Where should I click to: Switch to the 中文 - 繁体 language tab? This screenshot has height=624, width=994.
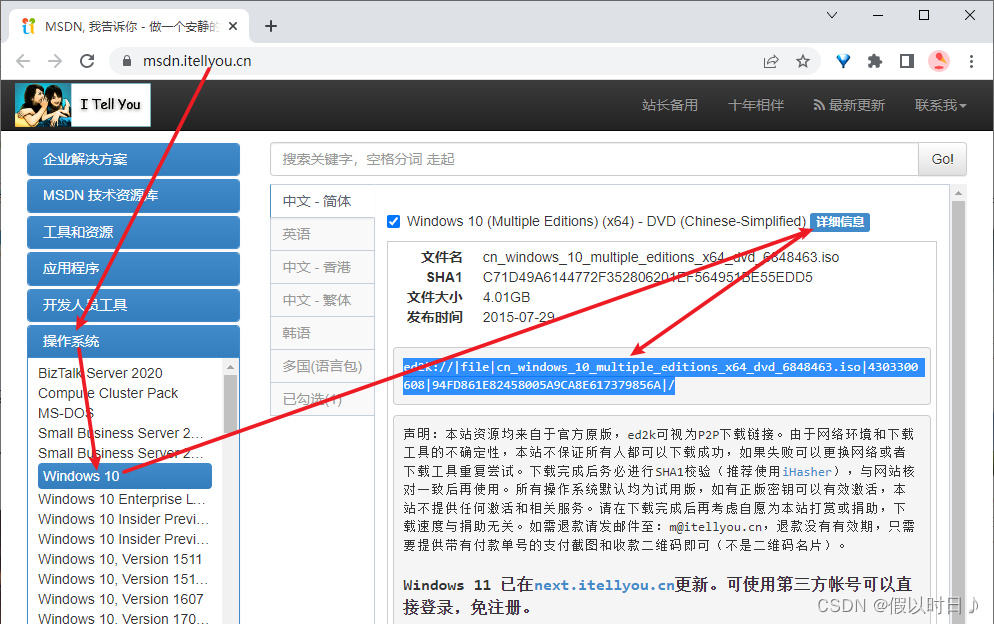[x=323, y=300]
